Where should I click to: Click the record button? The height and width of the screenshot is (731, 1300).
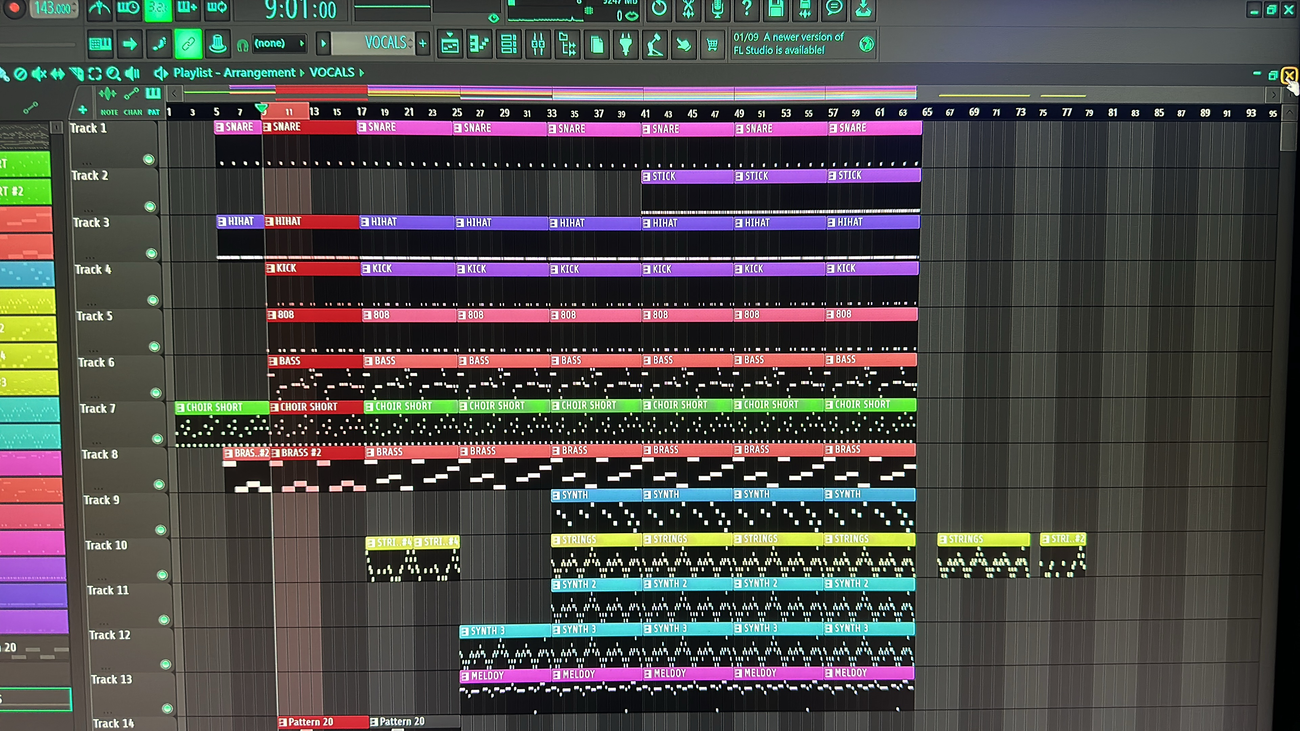(x=14, y=8)
